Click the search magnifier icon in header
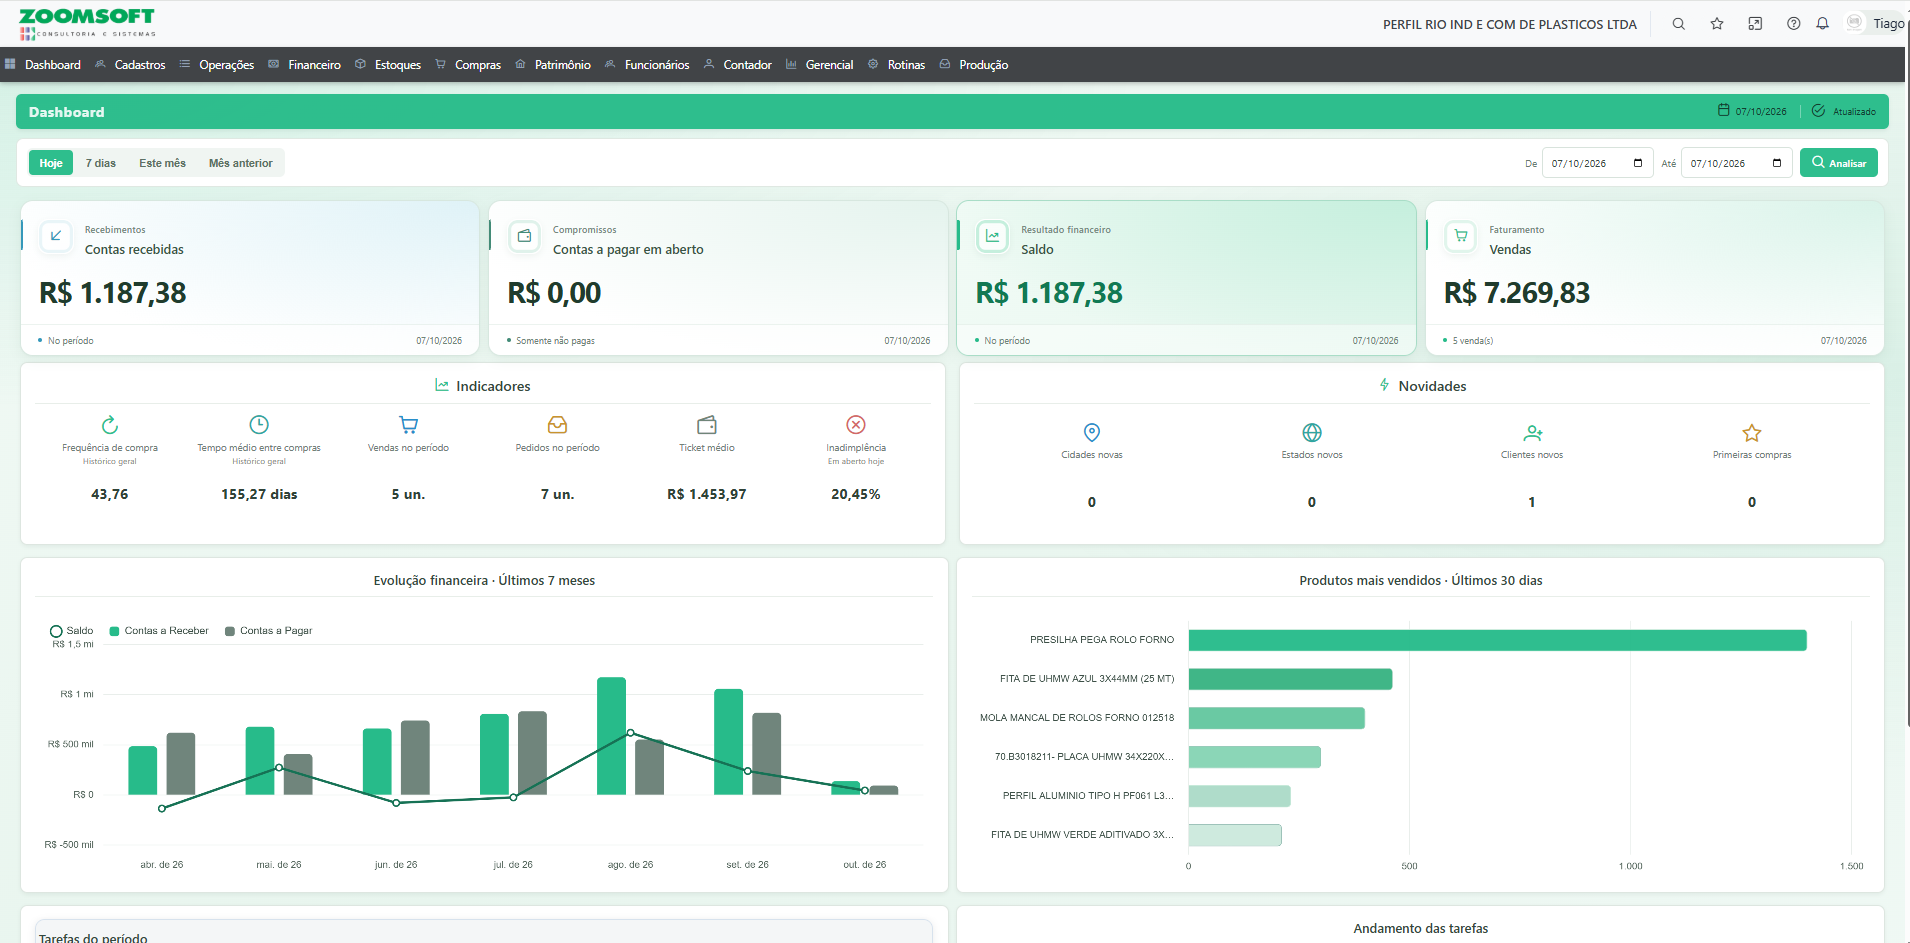This screenshot has height=943, width=1910. click(1679, 24)
